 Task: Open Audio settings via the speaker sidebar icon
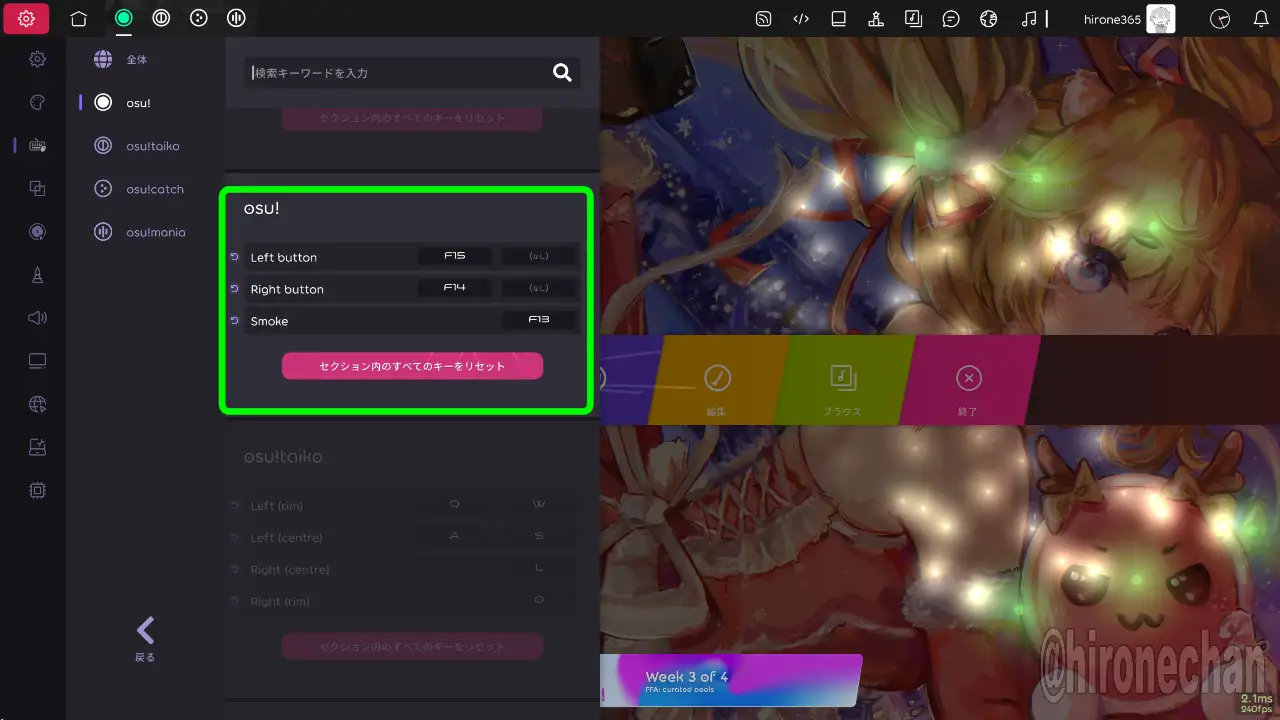pos(37,318)
